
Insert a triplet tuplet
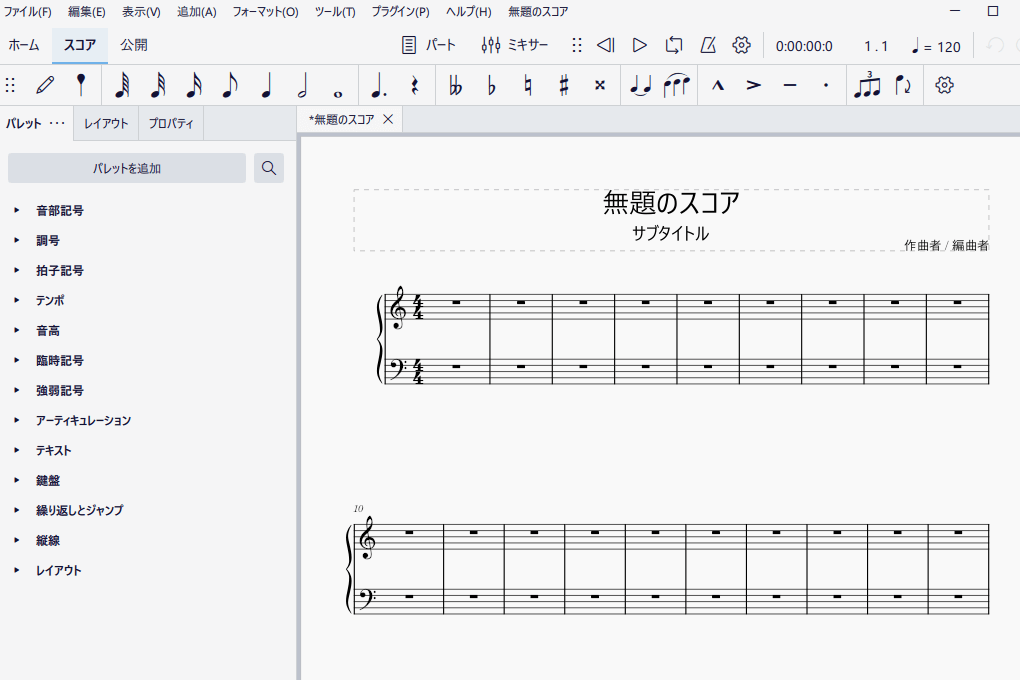click(x=867, y=86)
